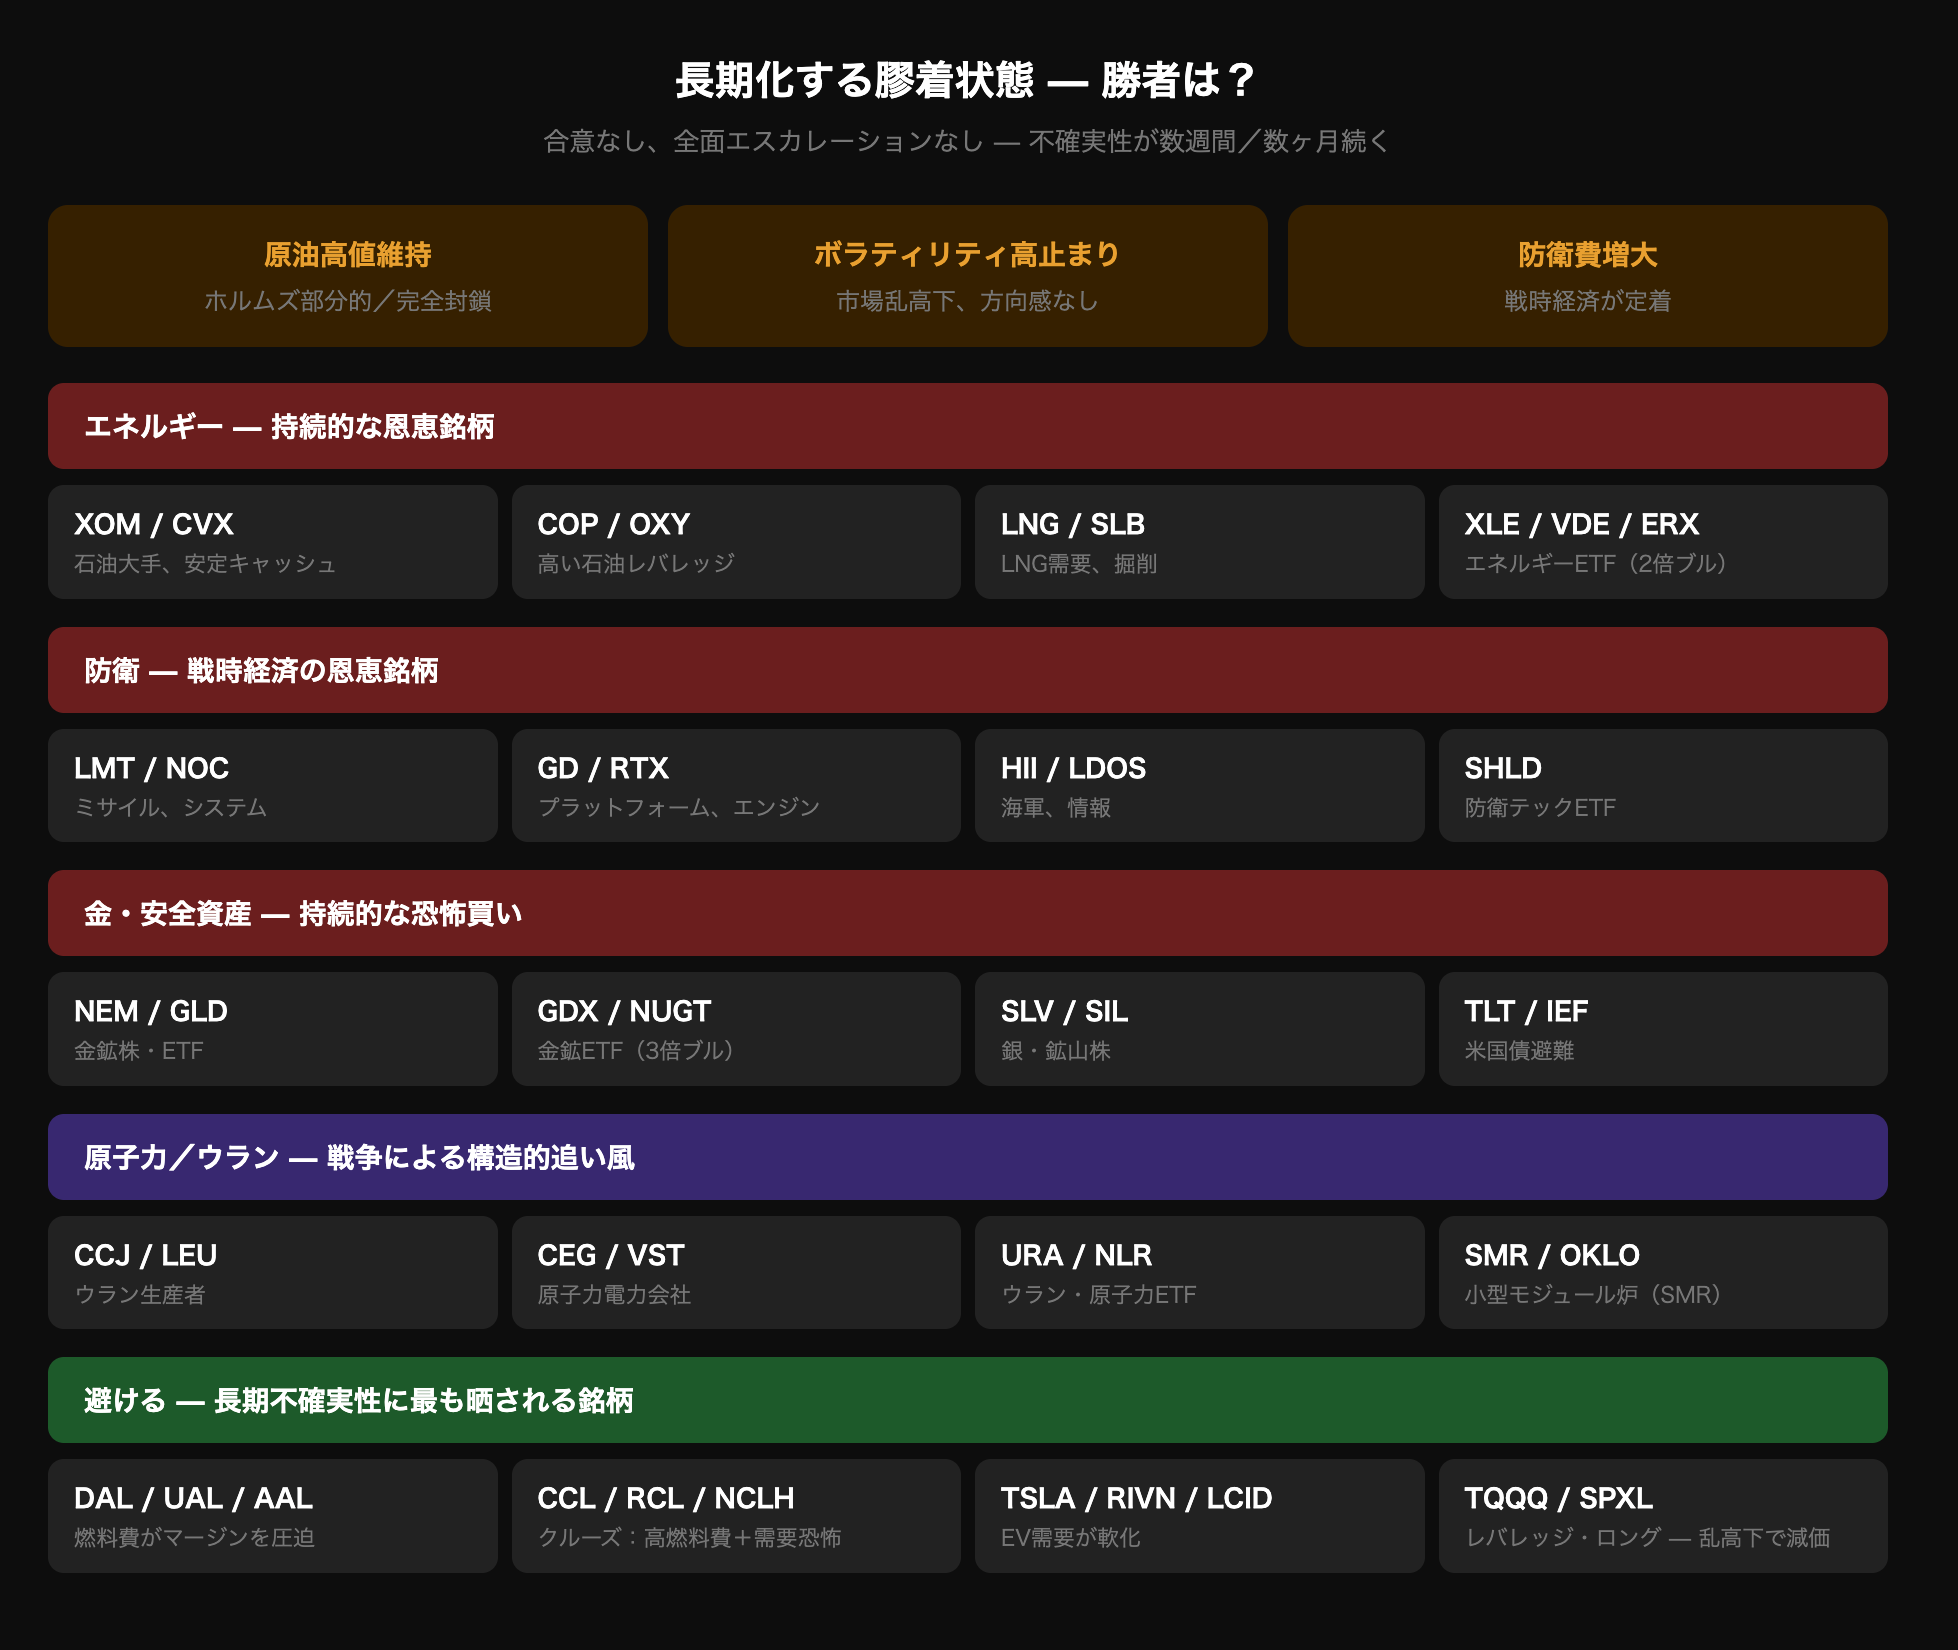Select the TQQQ / SPXL card
Screen dimensions: 1958x1650
tap(1662, 1516)
